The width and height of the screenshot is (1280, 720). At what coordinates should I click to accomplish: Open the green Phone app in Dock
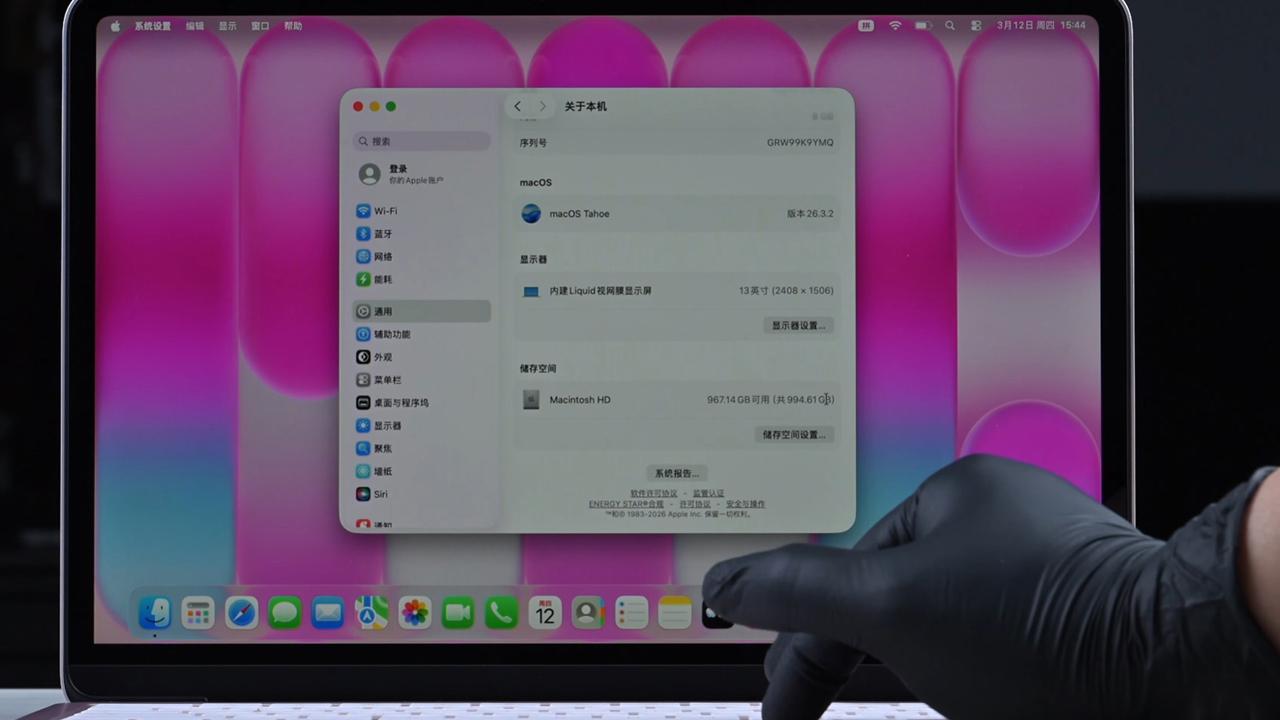click(x=502, y=612)
